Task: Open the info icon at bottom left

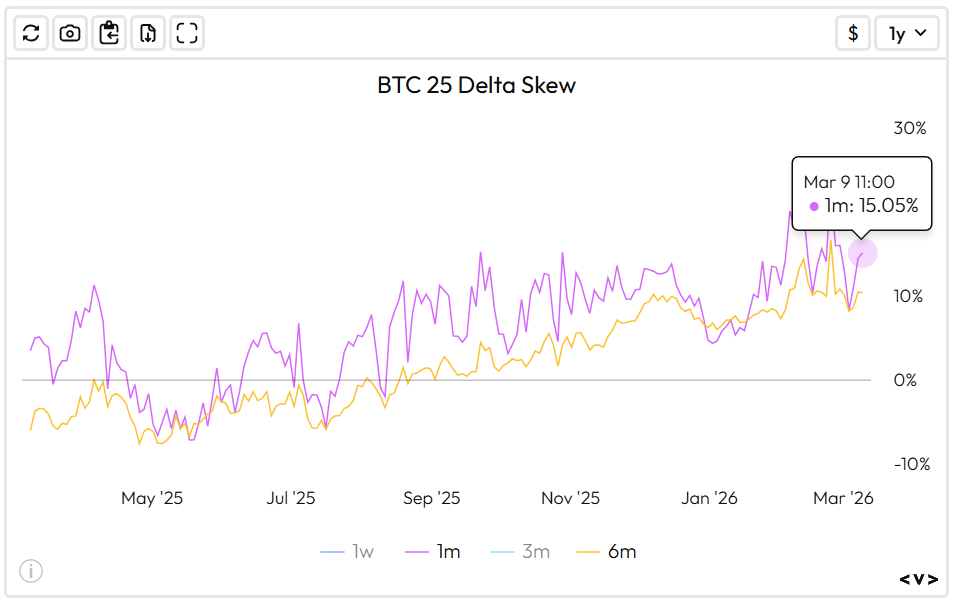Action: tap(32, 571)
